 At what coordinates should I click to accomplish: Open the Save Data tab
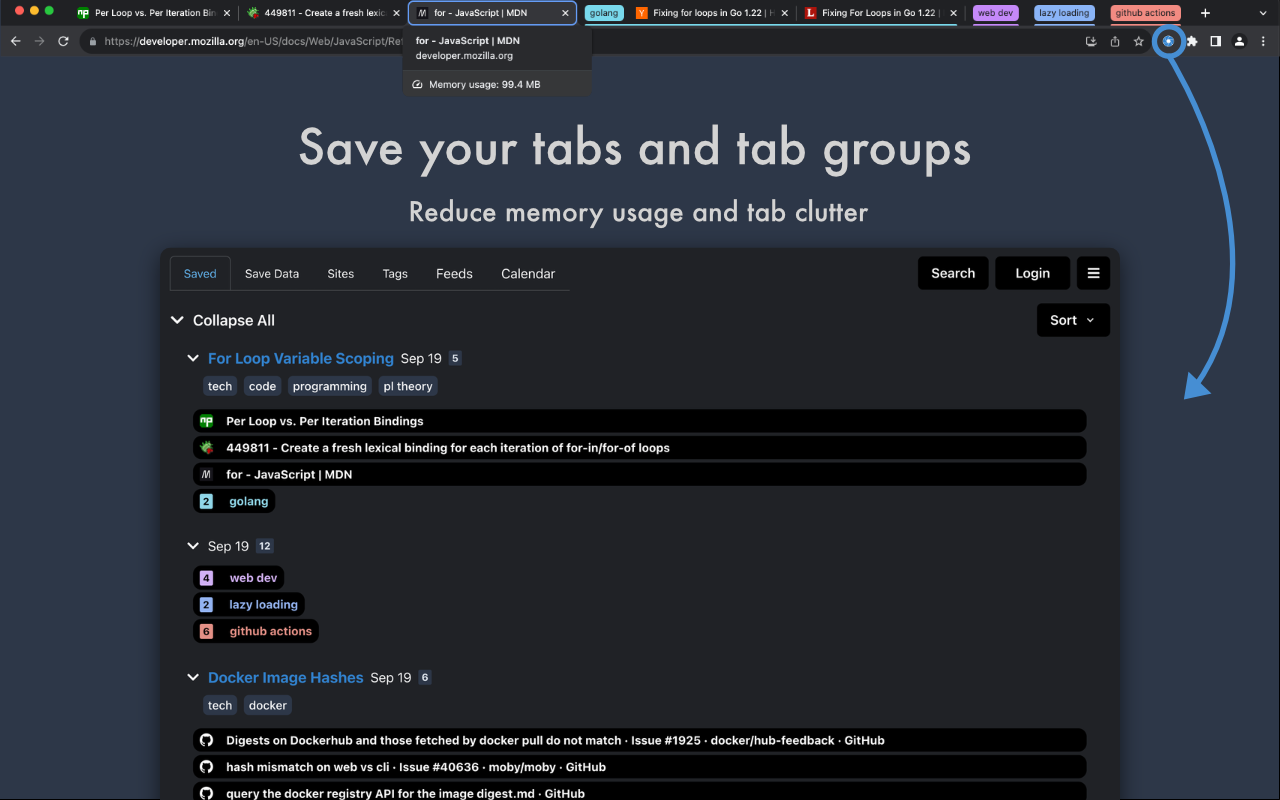[272, 273]
